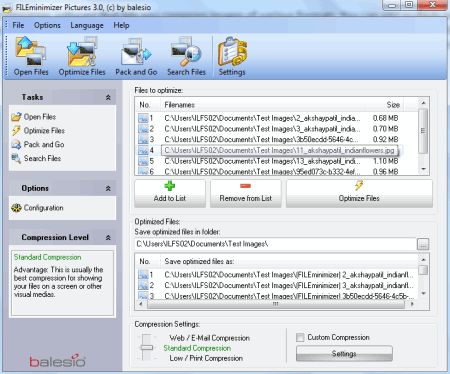Launch Pack and Go from the toolbar

click(136, 56)
